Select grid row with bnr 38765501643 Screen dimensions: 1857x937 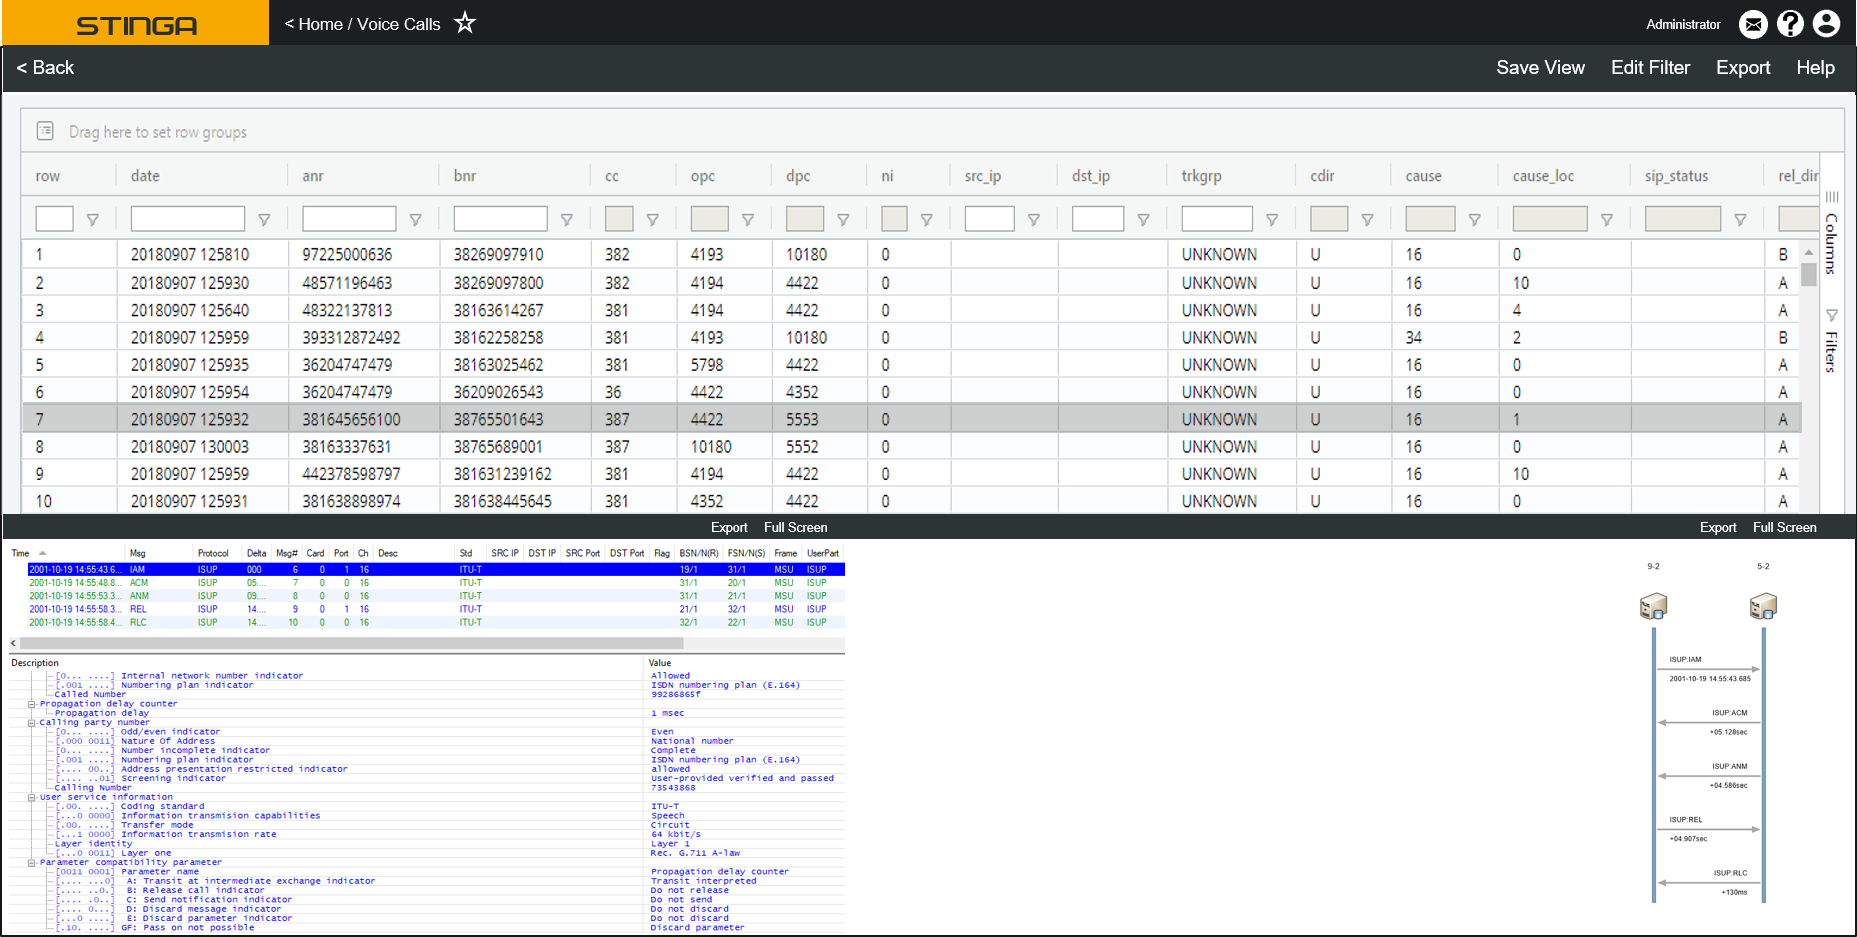tap(911, 419)
